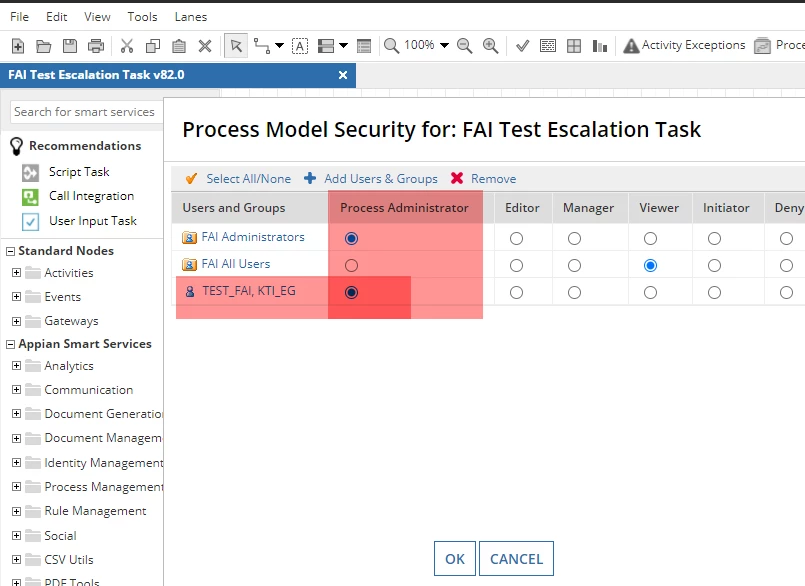
Task: Expand Gateways folder
Action: click(16, 322)
